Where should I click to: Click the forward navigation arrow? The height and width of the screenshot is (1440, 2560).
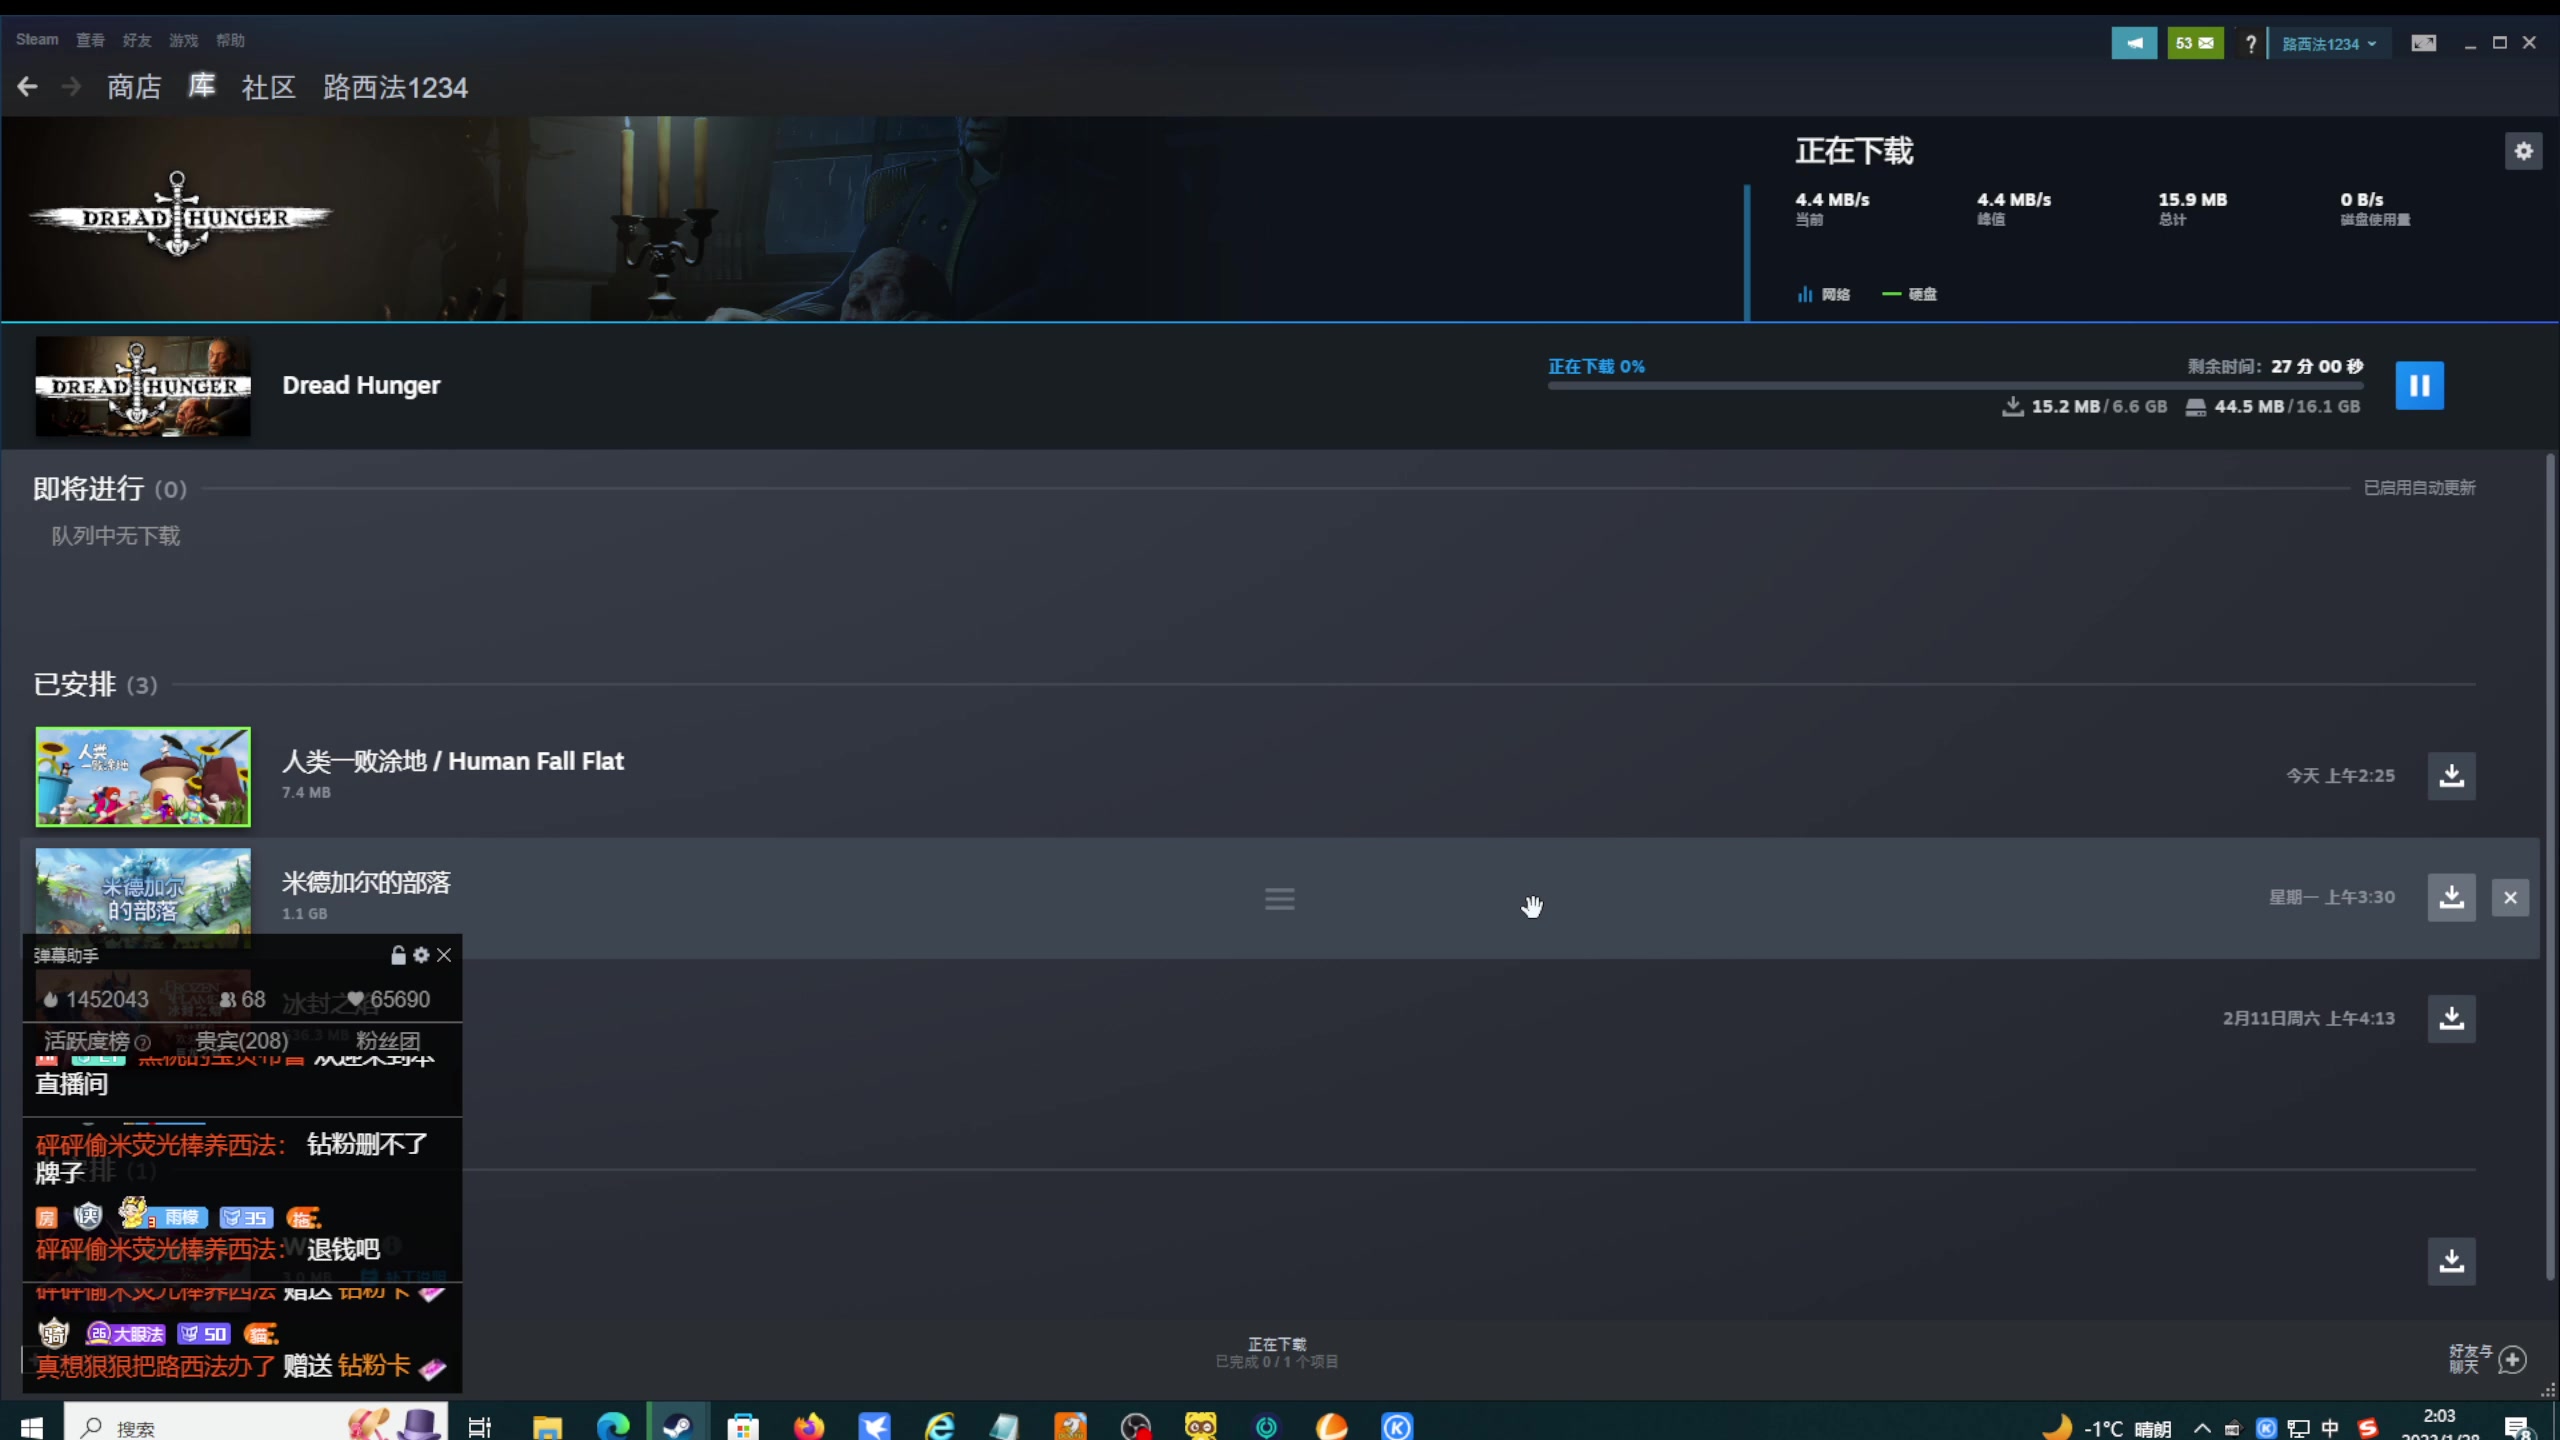point(71,88)
